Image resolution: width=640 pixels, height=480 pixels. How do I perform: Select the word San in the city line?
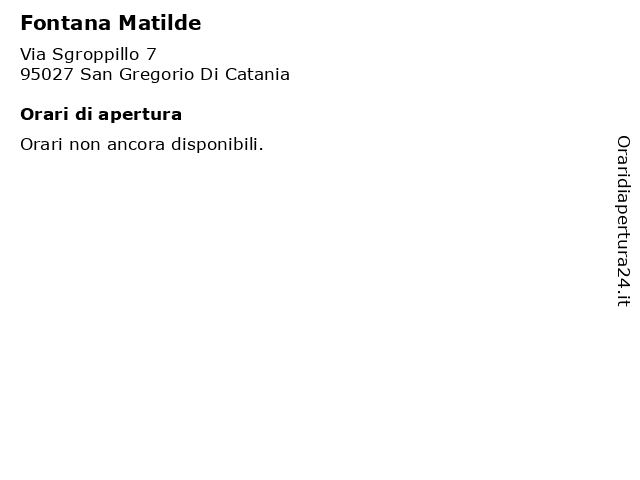[x=96, y=74]
